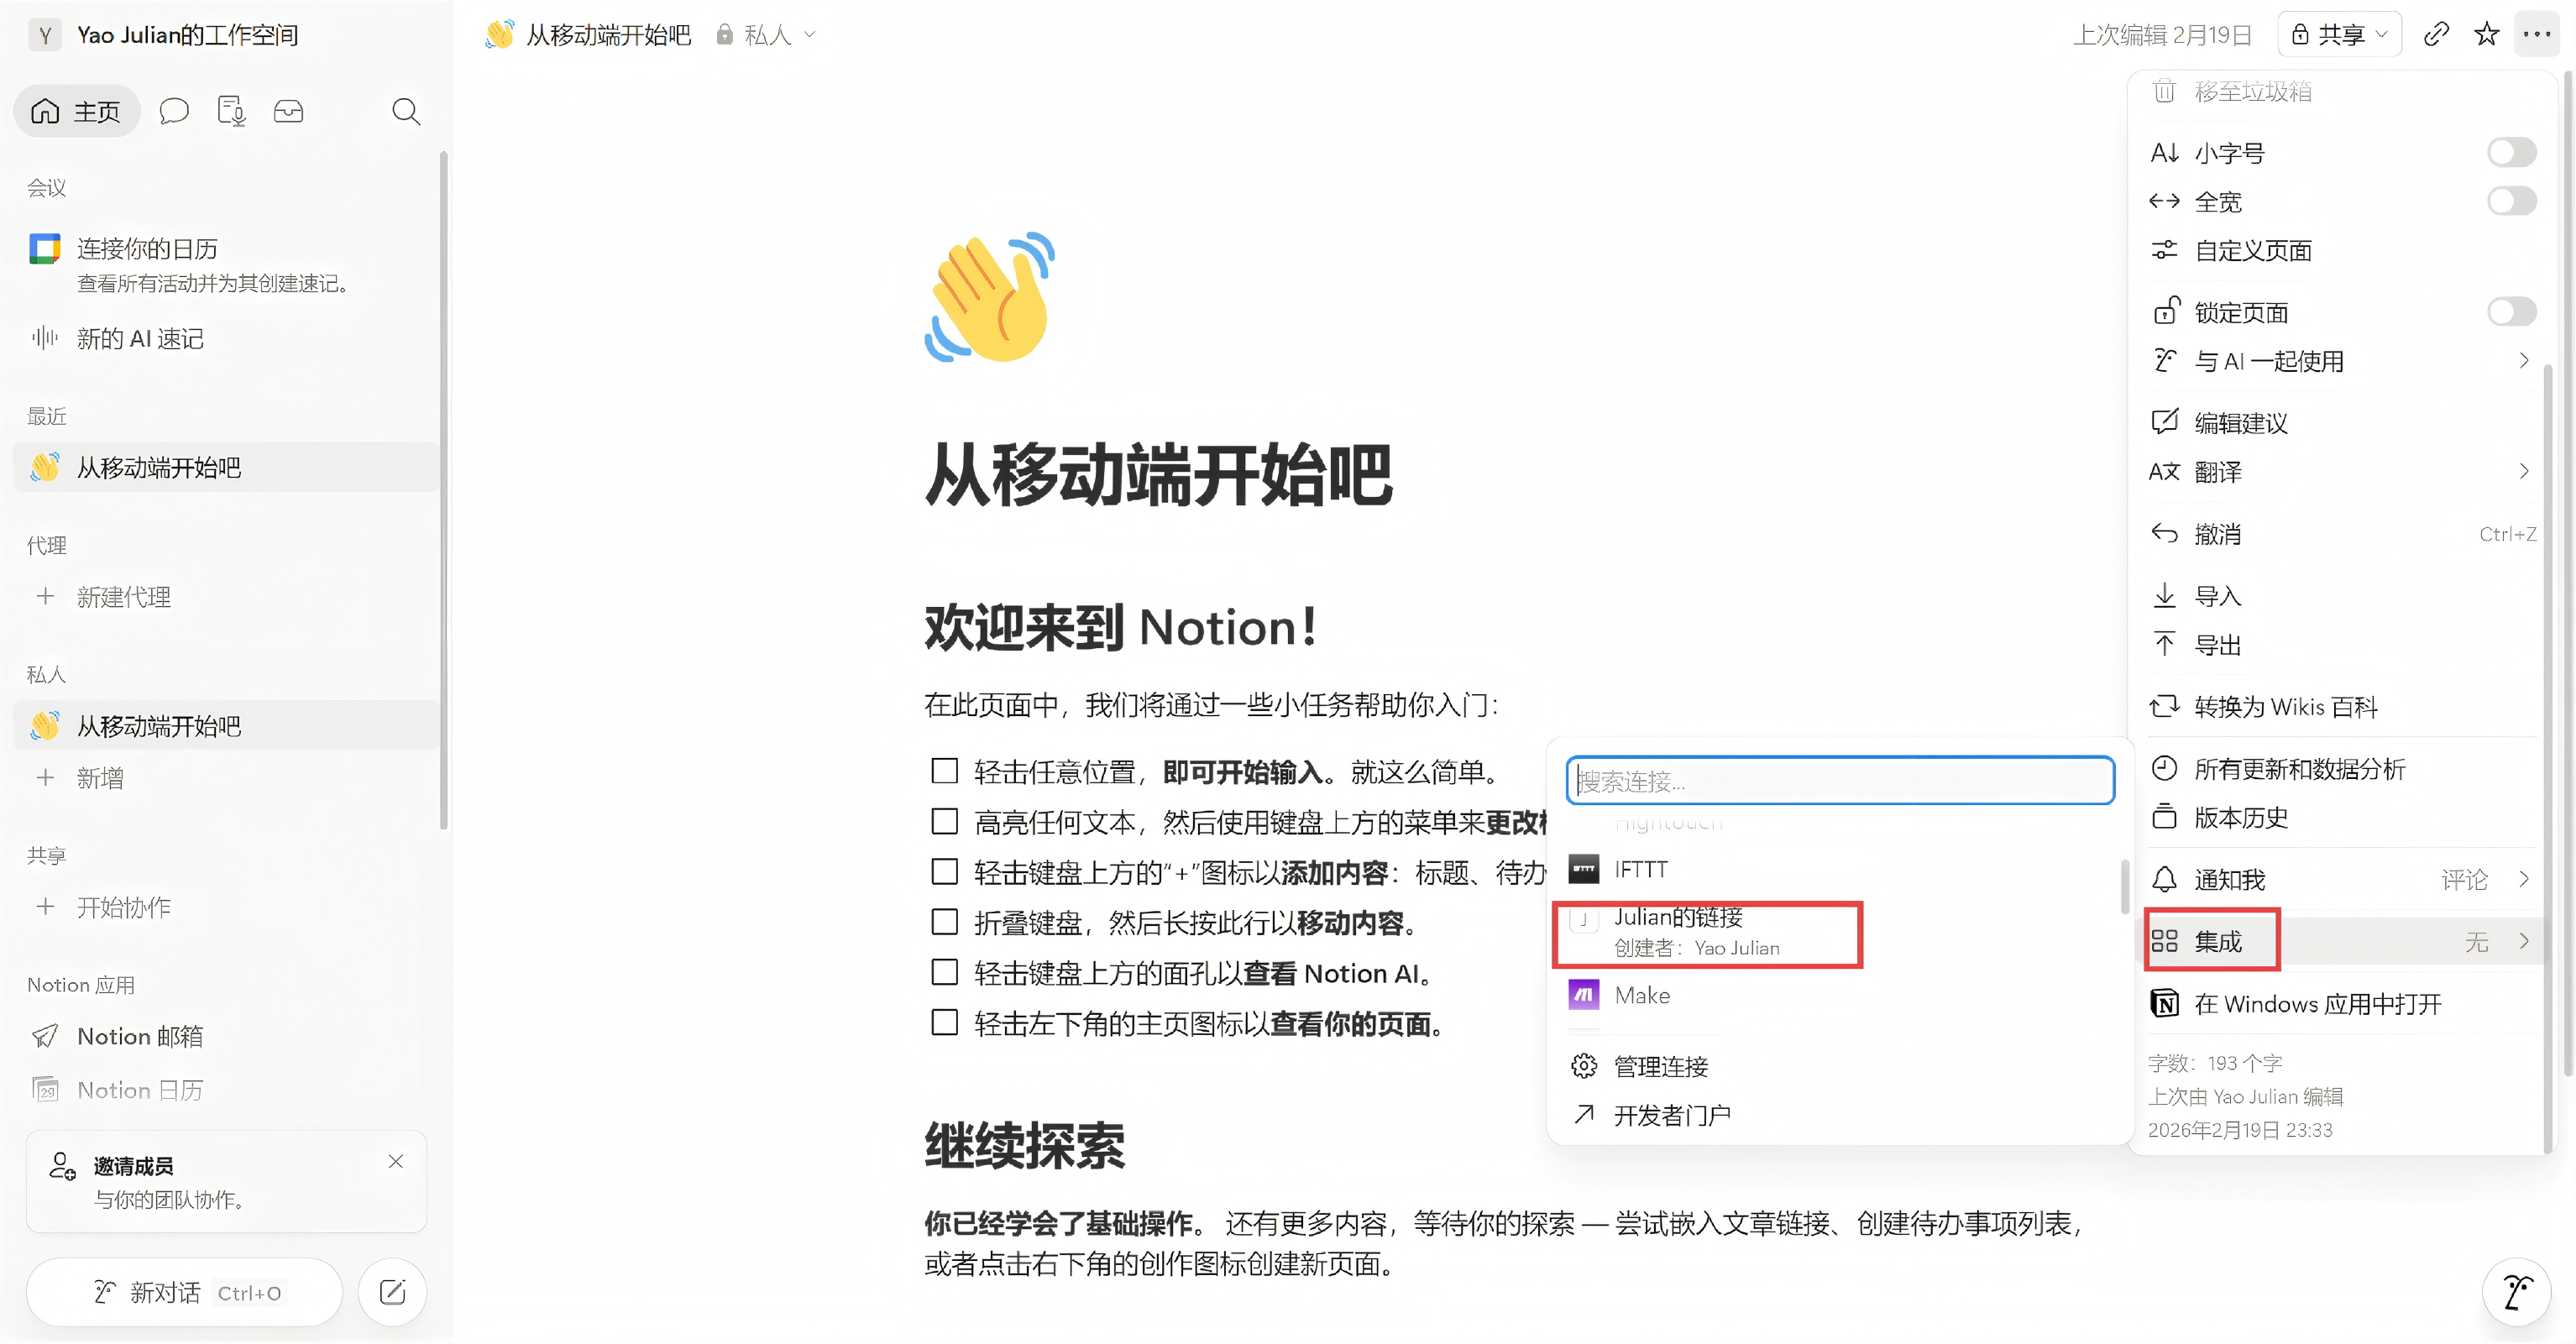
Task: Click 新增 under 私人 section
Action: (x=226, y=778)
